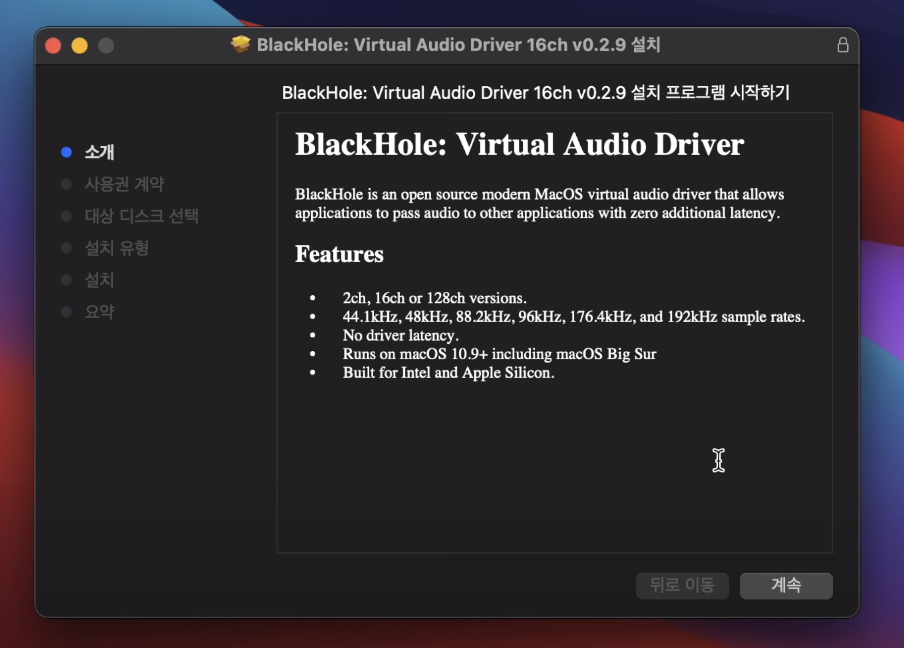
Task: Click the 뒤로 이동 back button
Action: 682,585
